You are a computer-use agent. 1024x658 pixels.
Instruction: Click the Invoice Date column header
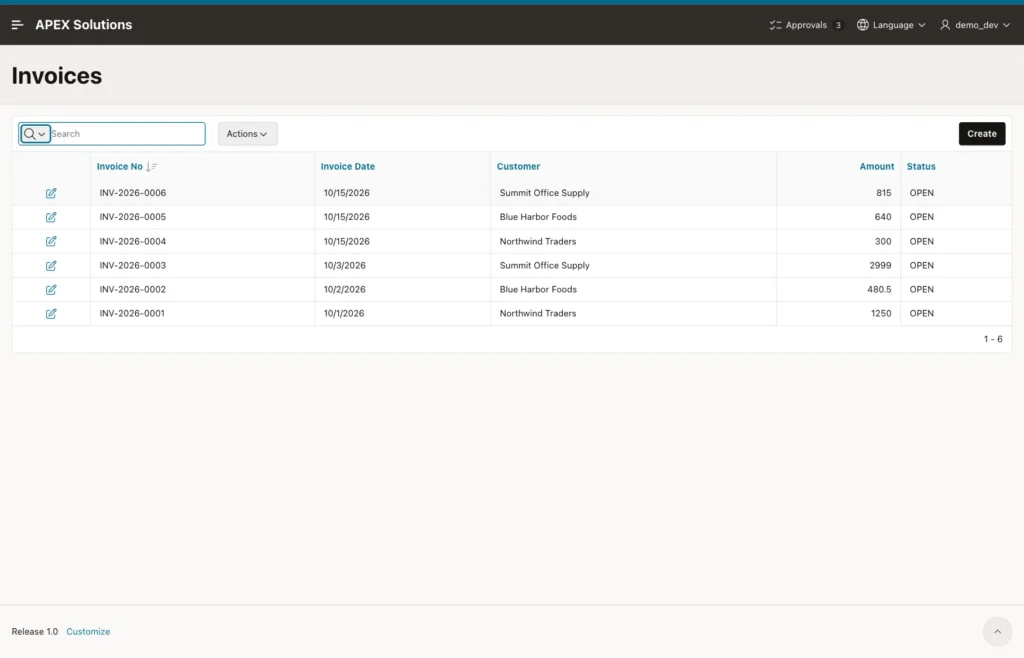[347, 166]
